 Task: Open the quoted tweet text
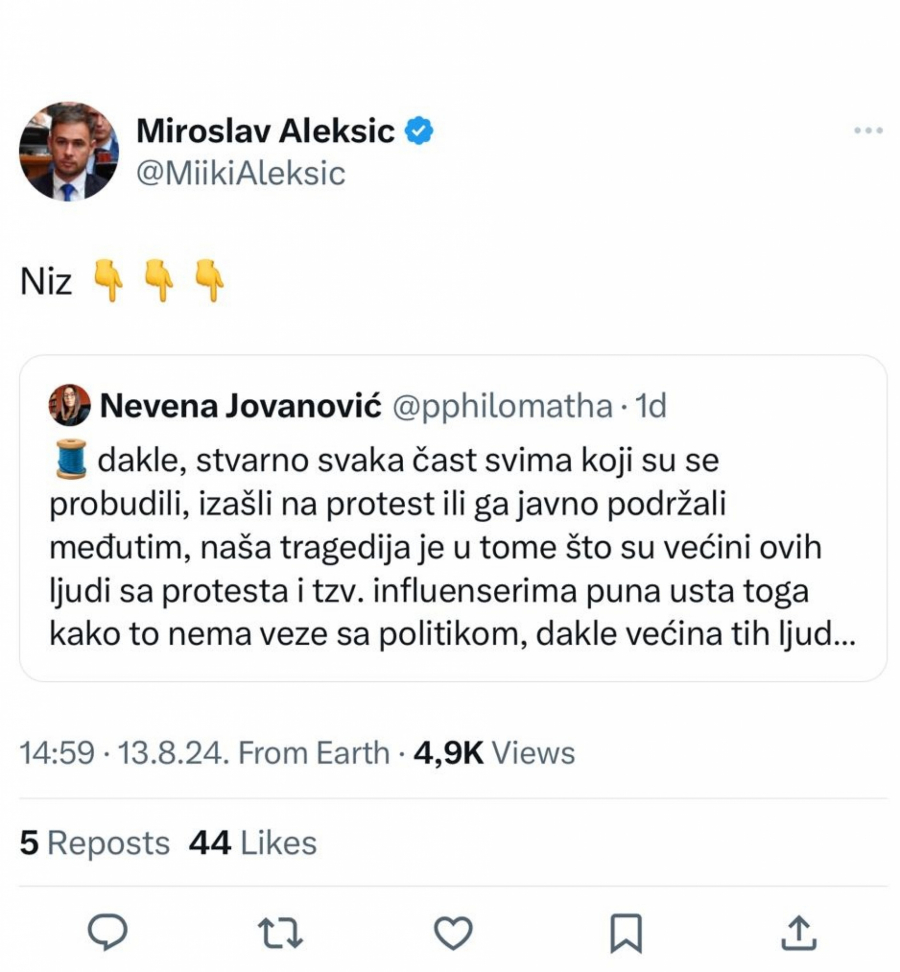450,548
